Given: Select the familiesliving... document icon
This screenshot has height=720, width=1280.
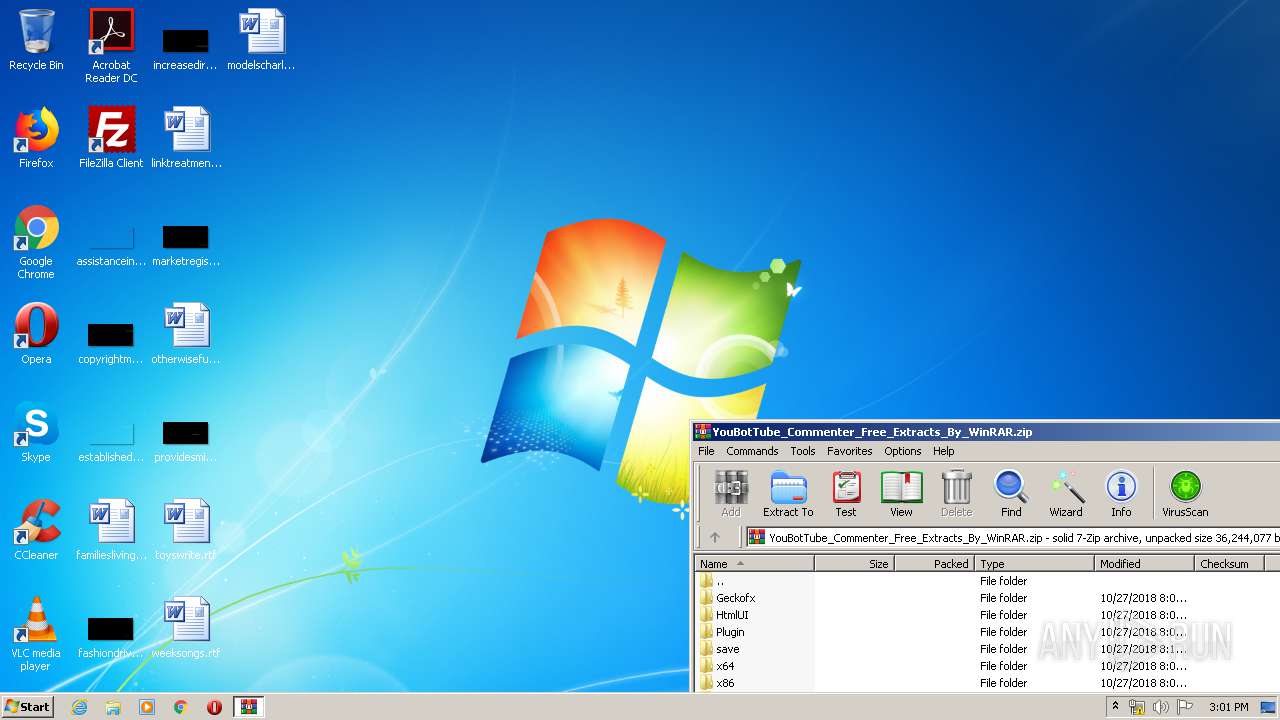Looking at the screenshot, I should pos(111,530).
